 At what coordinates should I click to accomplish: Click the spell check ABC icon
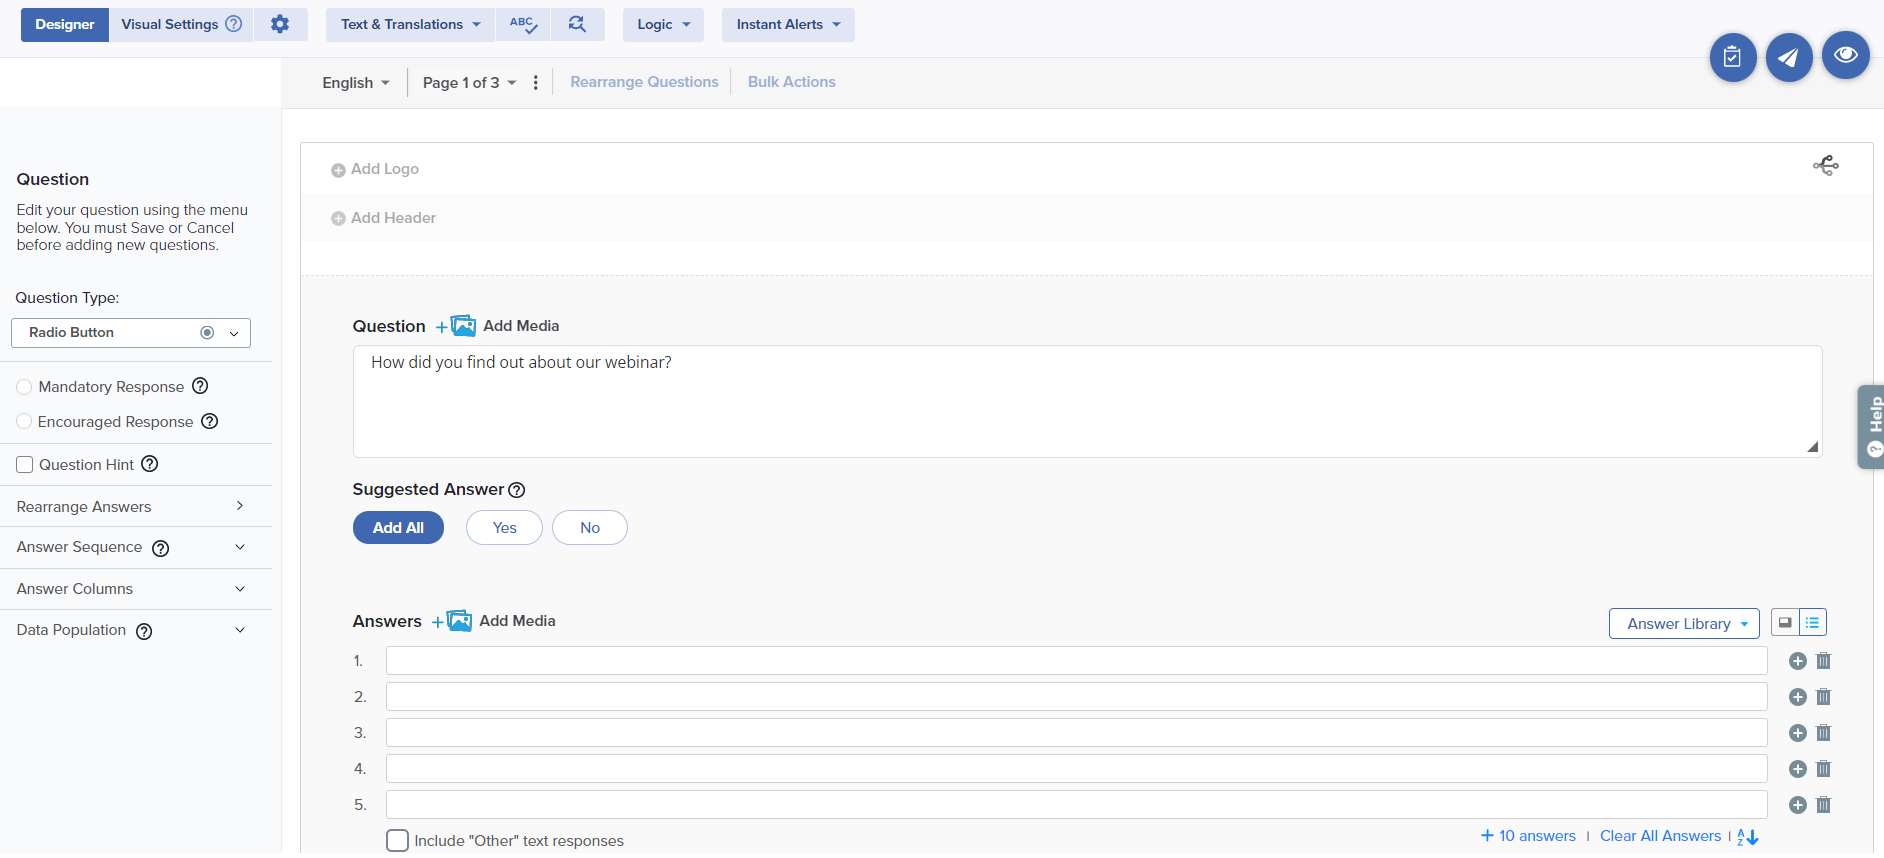[x=522, y=24]
